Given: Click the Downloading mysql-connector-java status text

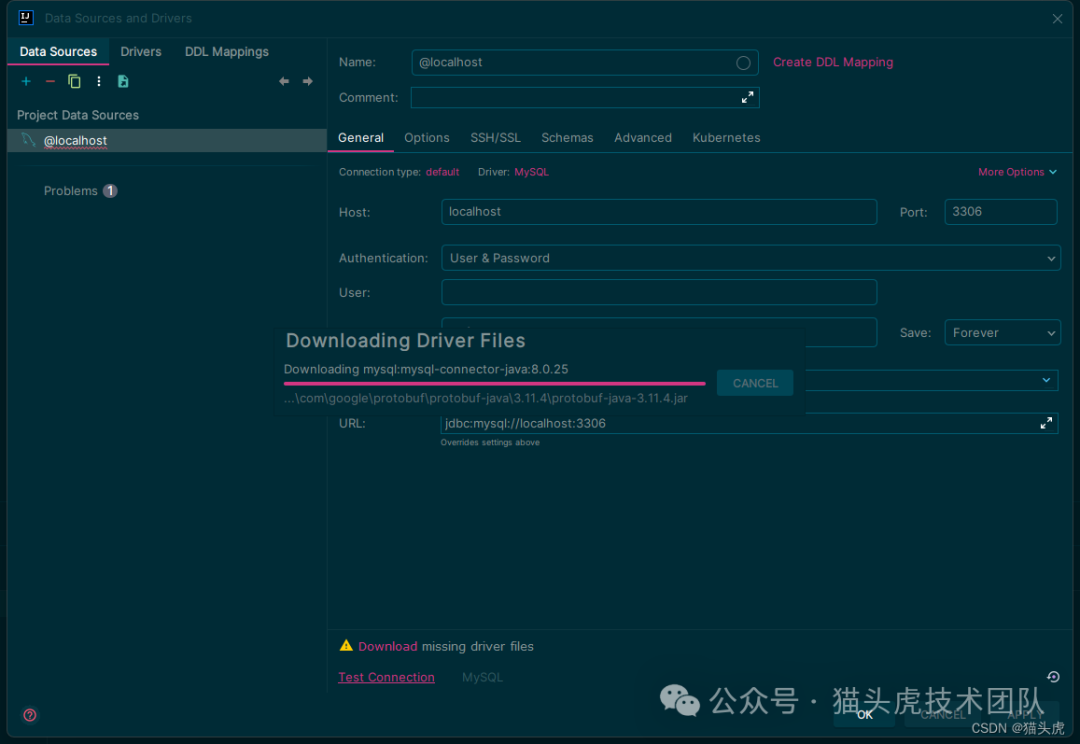Looking at the screenshot, I should coord(426,369).
